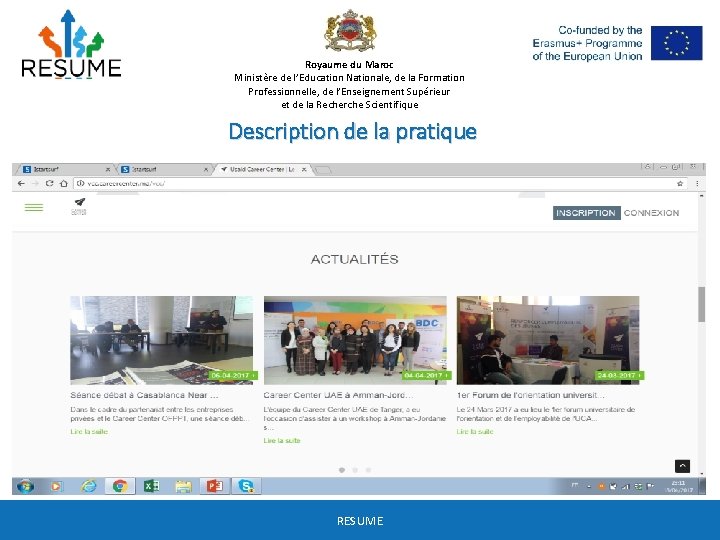Switch to the second Istartsurf tab
The height and width of the screenshot is (540, 720).
point(164,169)
